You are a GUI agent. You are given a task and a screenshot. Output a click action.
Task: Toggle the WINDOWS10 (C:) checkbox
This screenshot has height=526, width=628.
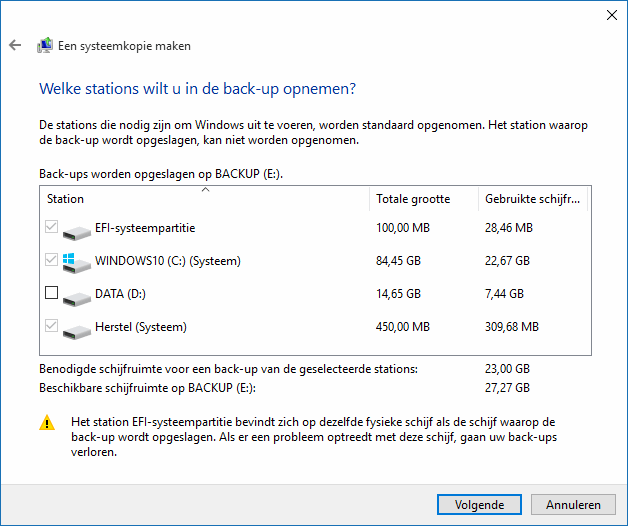[51, 260]
